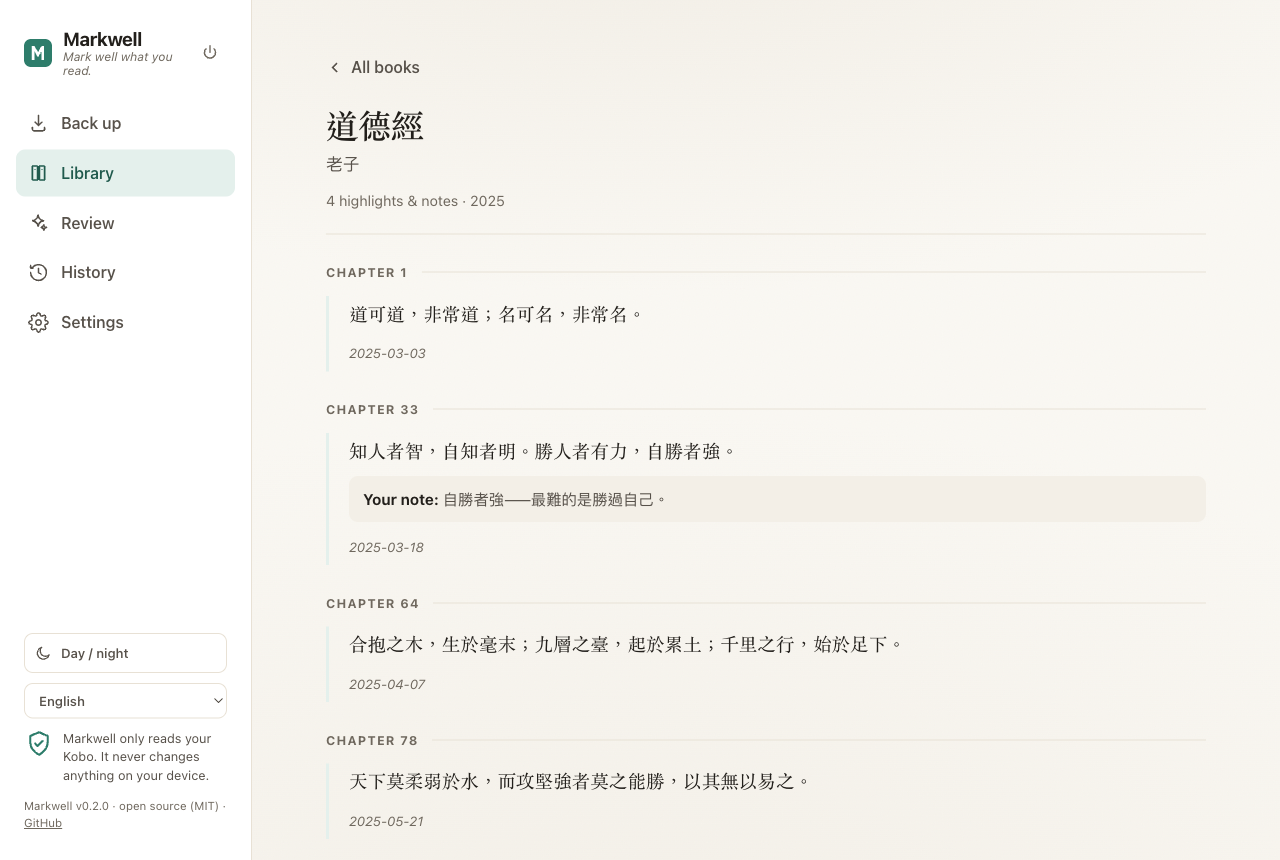
Task: Click the power icon beside Markwell title
Action: pyautogui.click(x=210, y=52)
